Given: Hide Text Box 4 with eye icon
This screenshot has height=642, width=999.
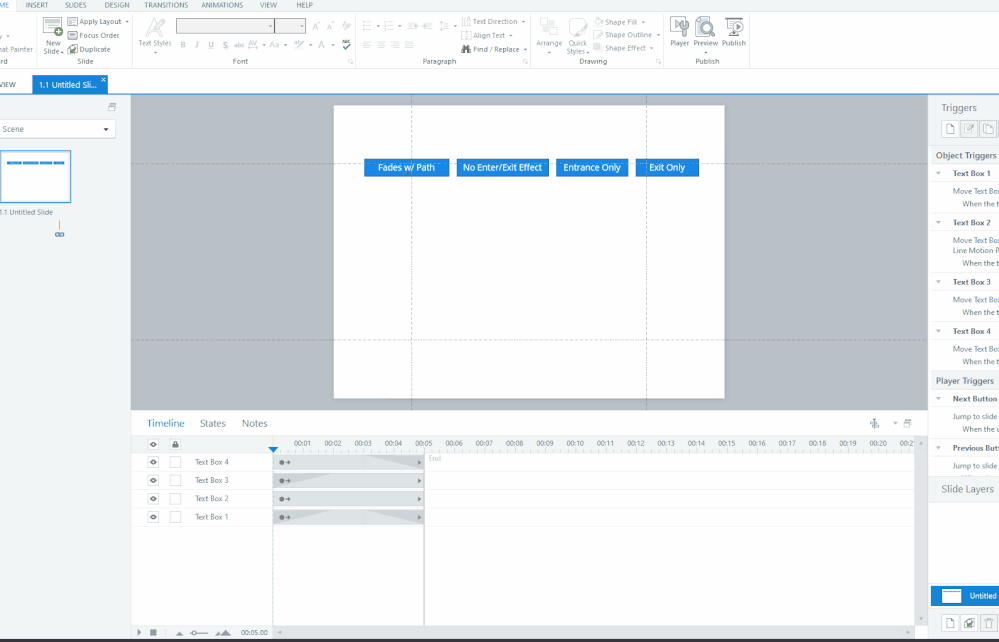Looking at the screenshot, I should [153, 462].
